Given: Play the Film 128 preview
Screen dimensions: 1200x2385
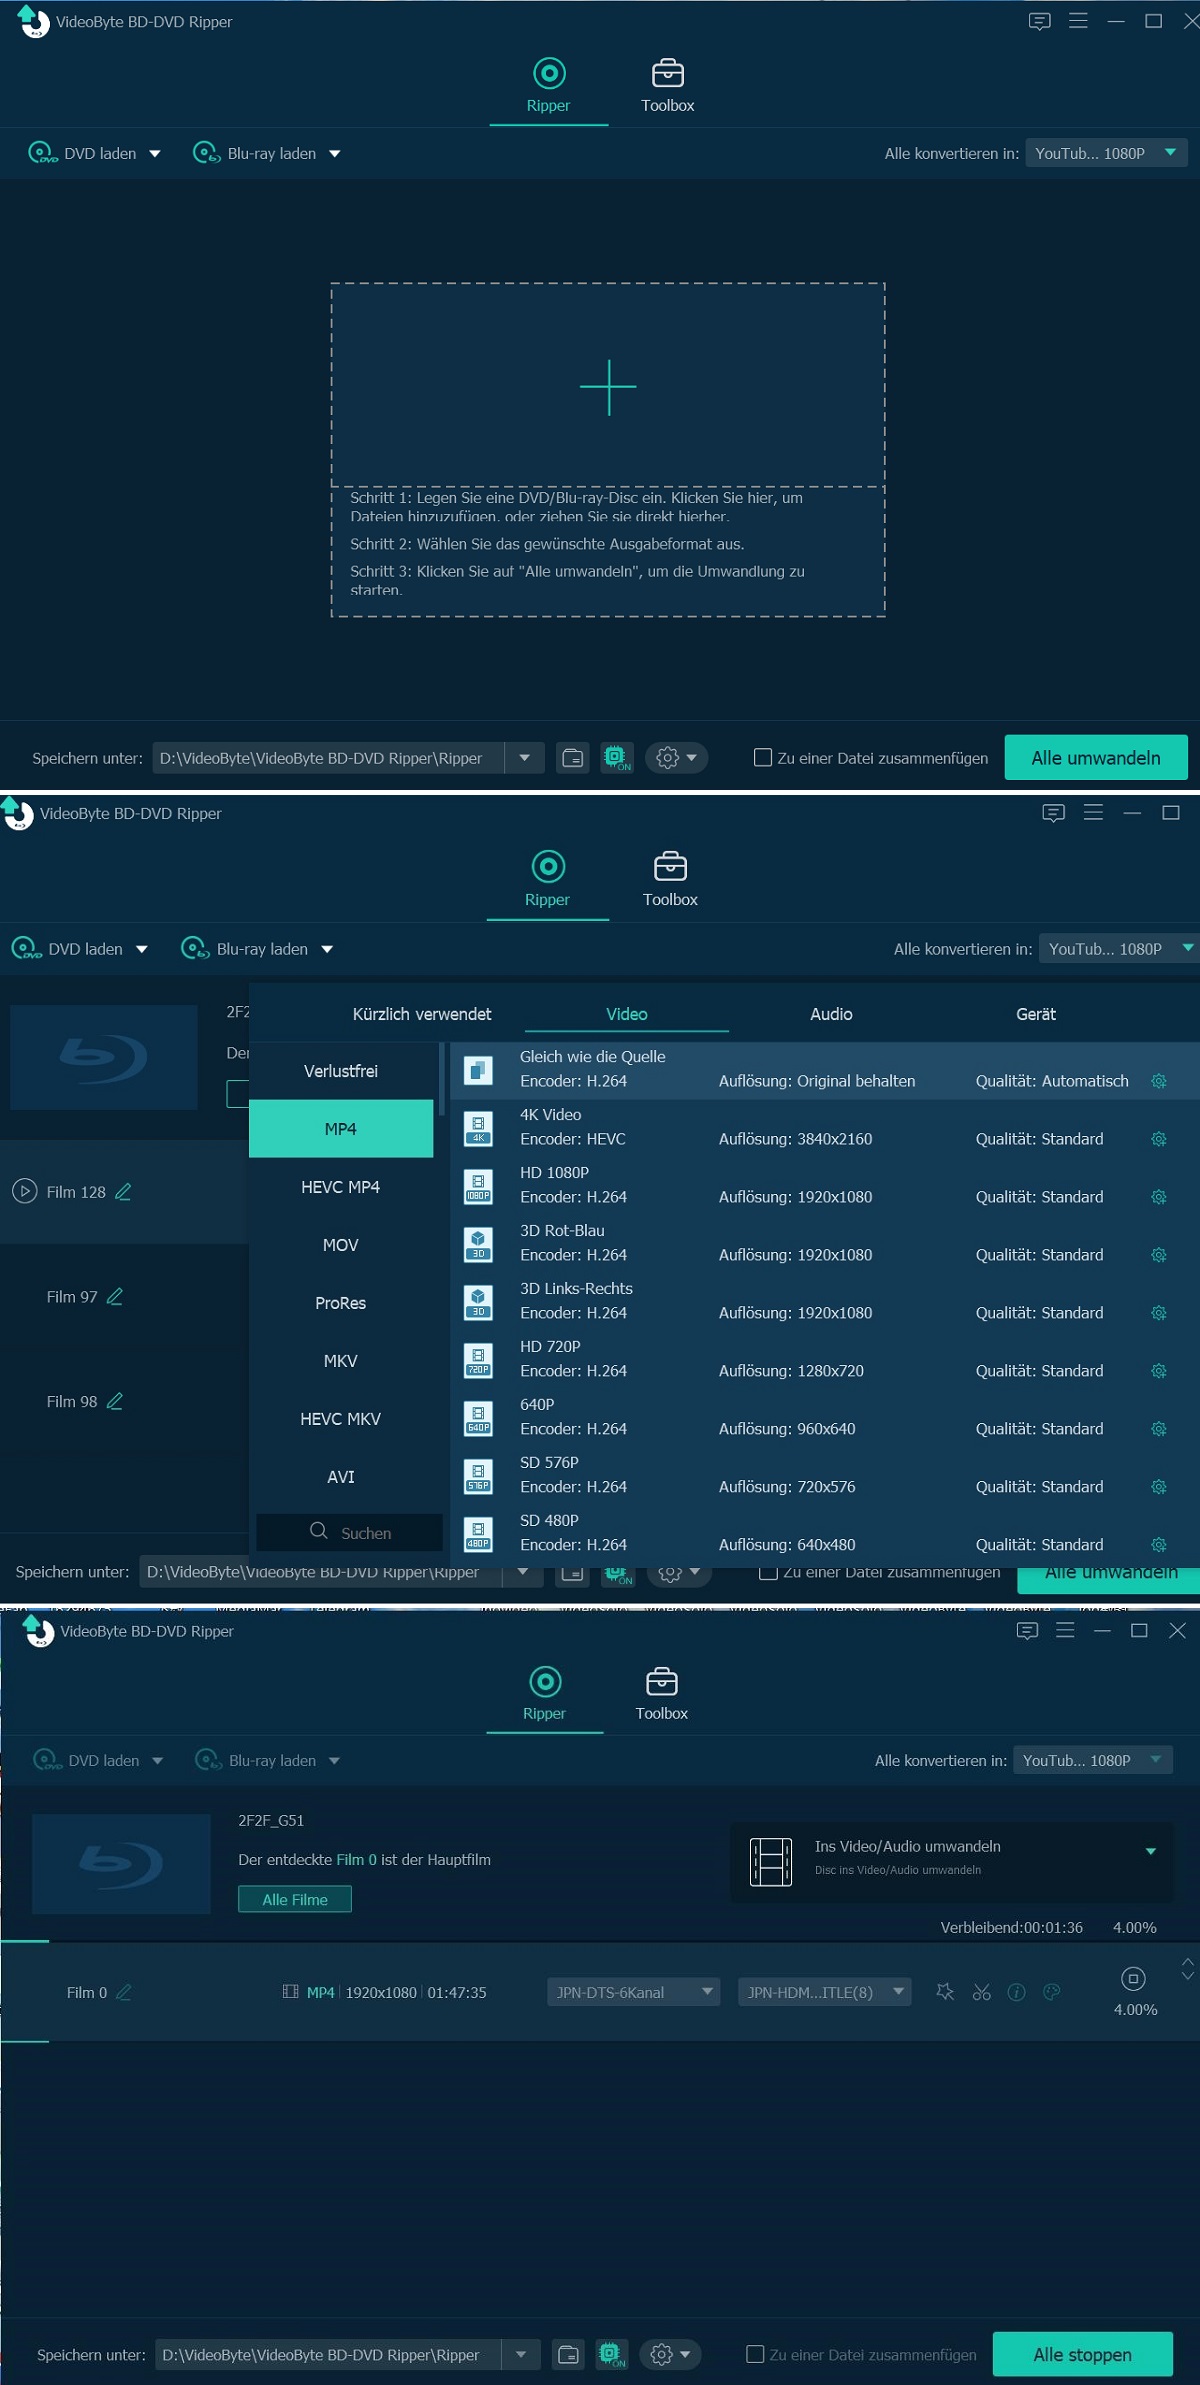Looking at the screenshot, I should pos(25,1191).
